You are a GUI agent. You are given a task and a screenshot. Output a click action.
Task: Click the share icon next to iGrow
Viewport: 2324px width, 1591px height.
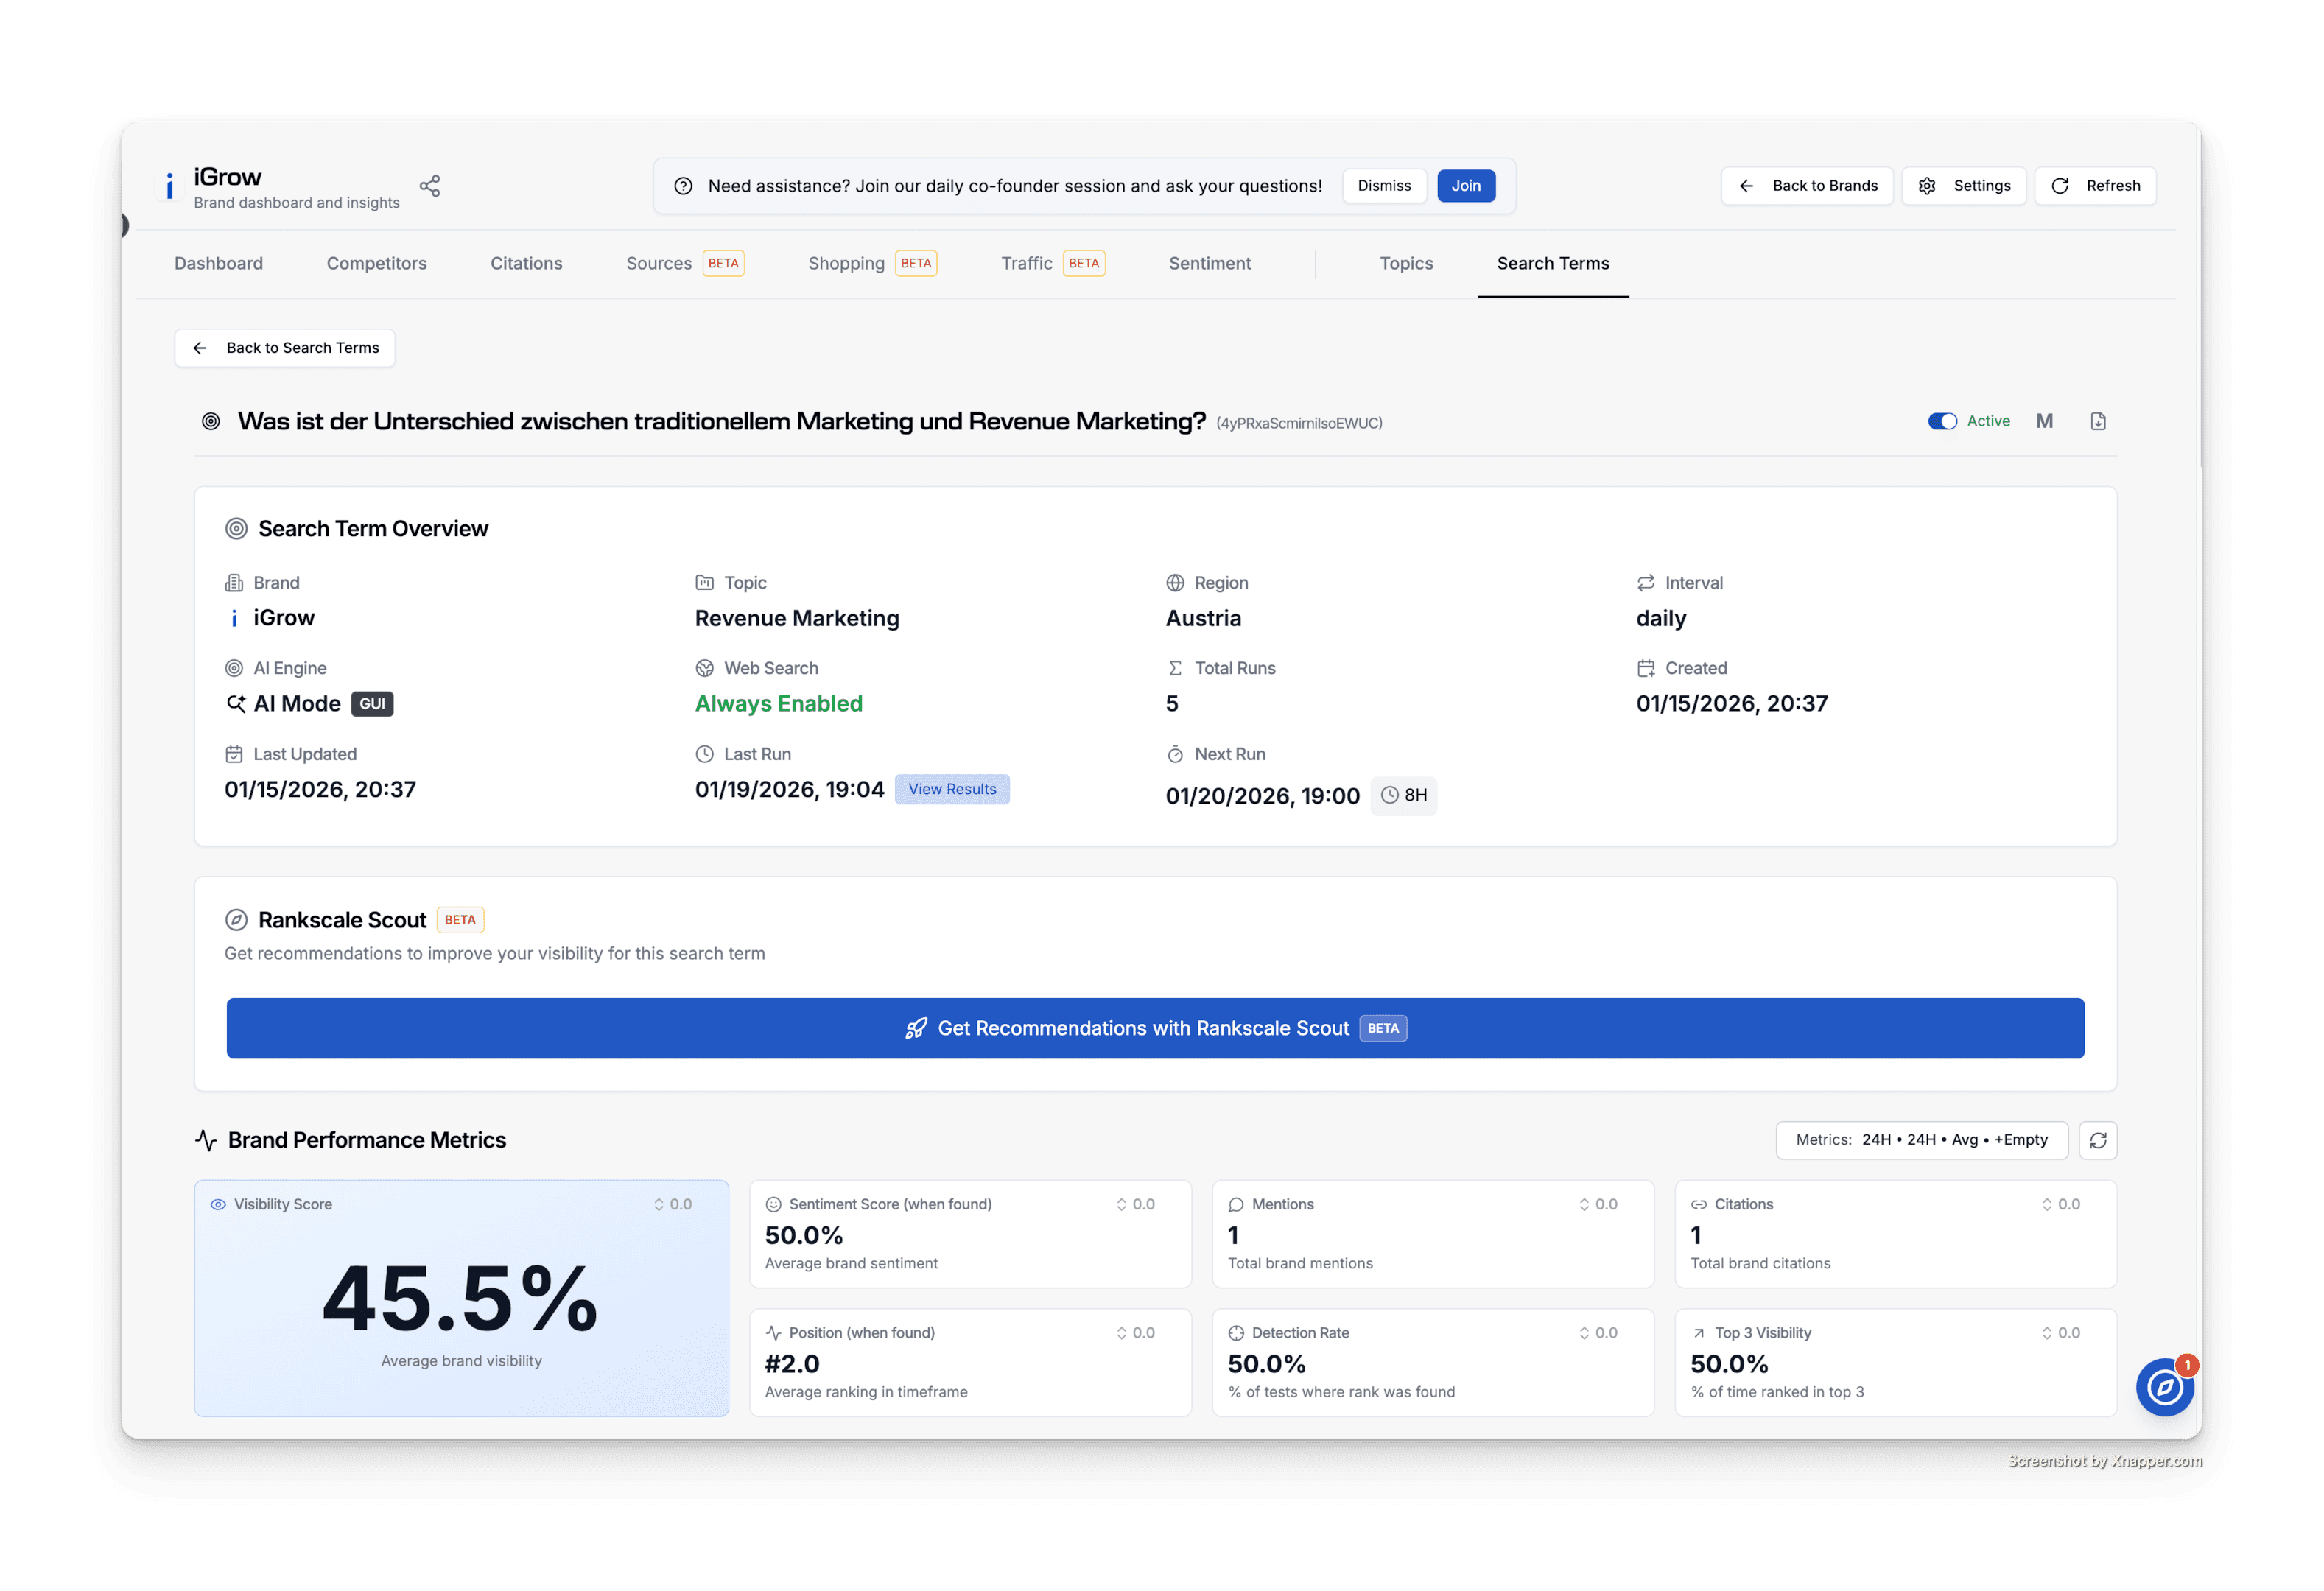430,186
